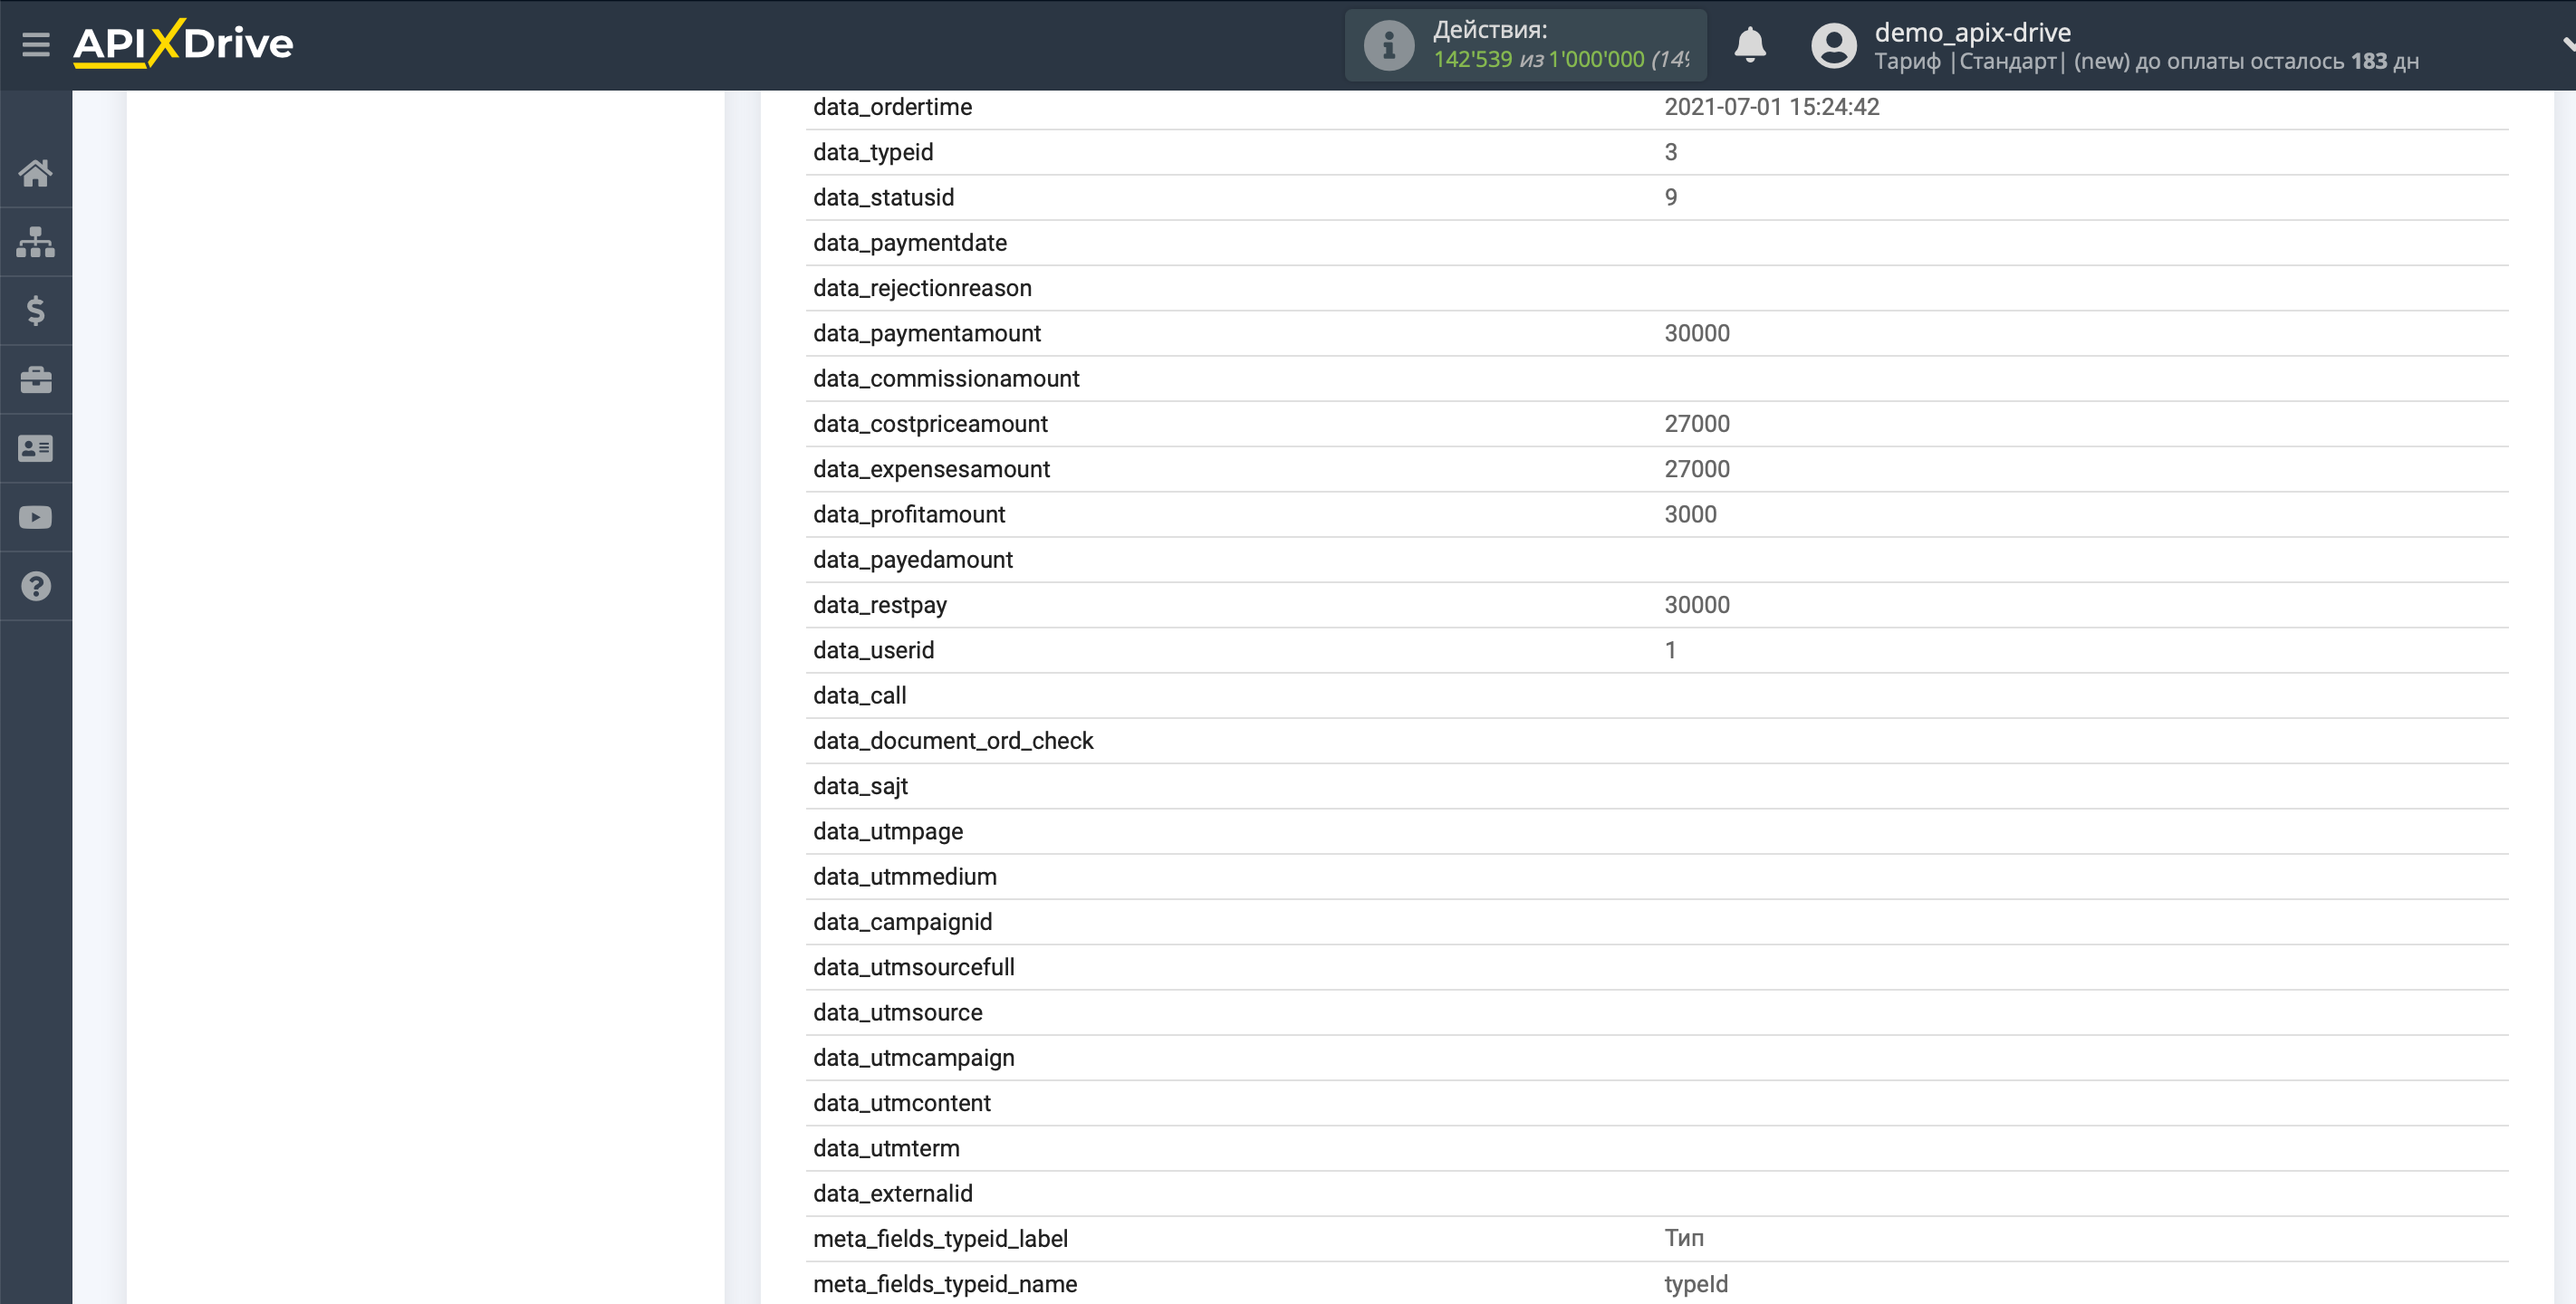
Task: Select the data_paymentdate row
Action: (1657, 243)
